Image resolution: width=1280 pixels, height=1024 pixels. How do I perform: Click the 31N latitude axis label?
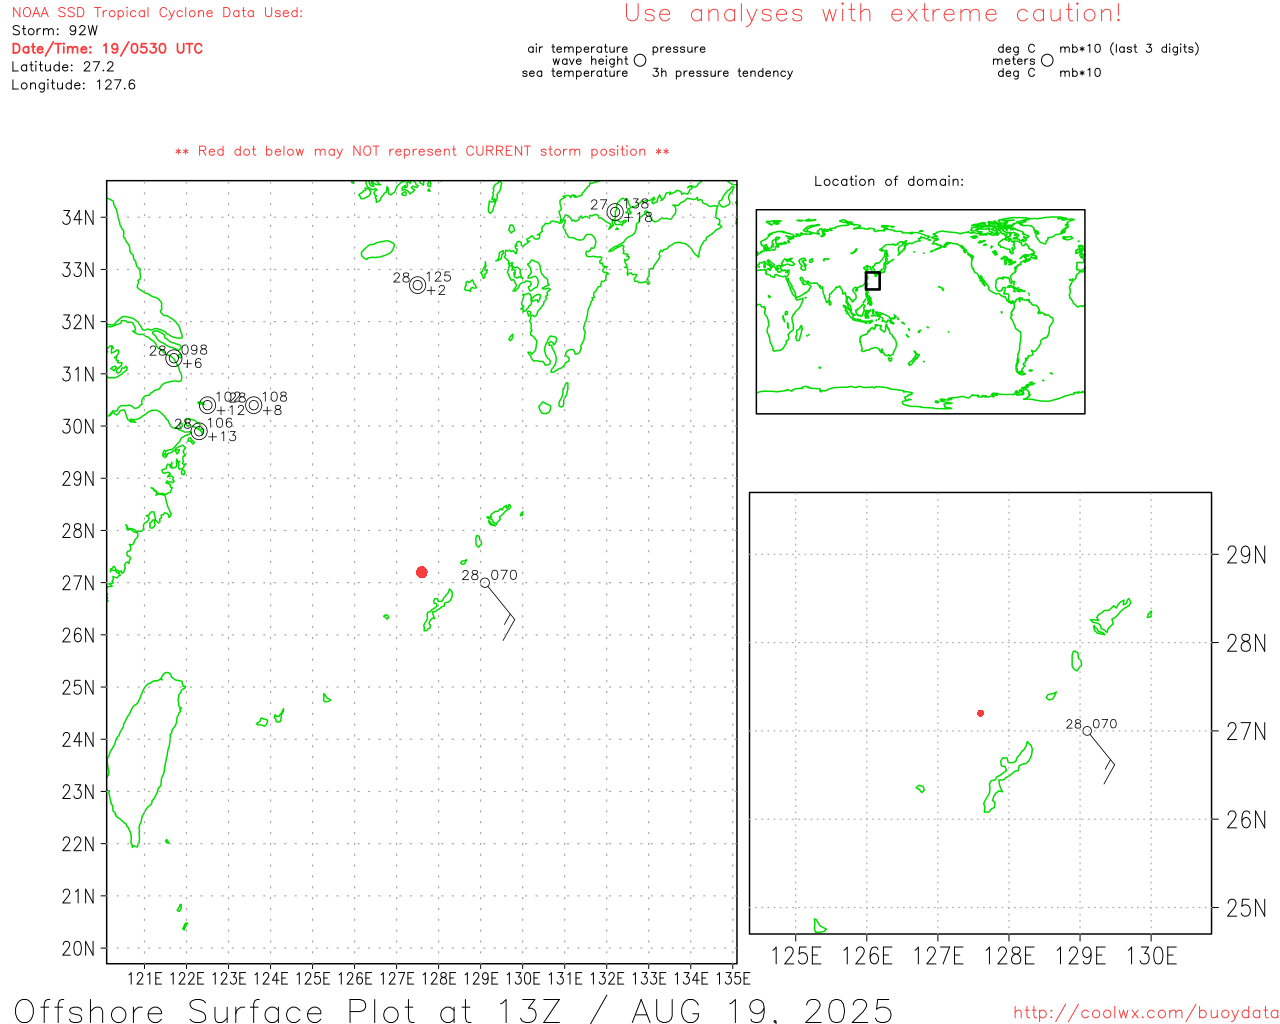click(x=79, y=374)
